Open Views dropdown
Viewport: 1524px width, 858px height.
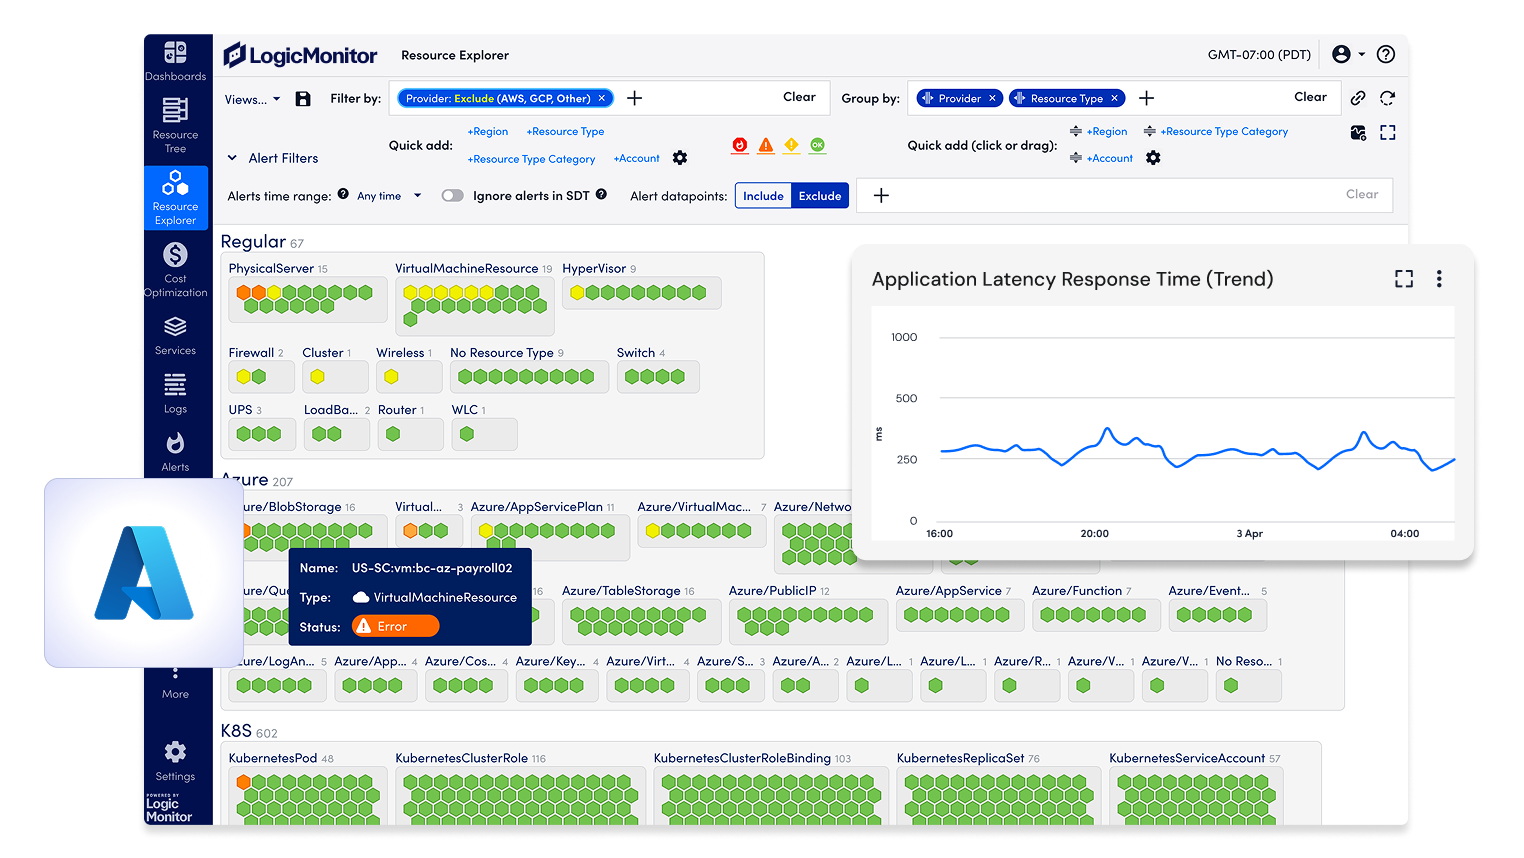click(252, 99)
